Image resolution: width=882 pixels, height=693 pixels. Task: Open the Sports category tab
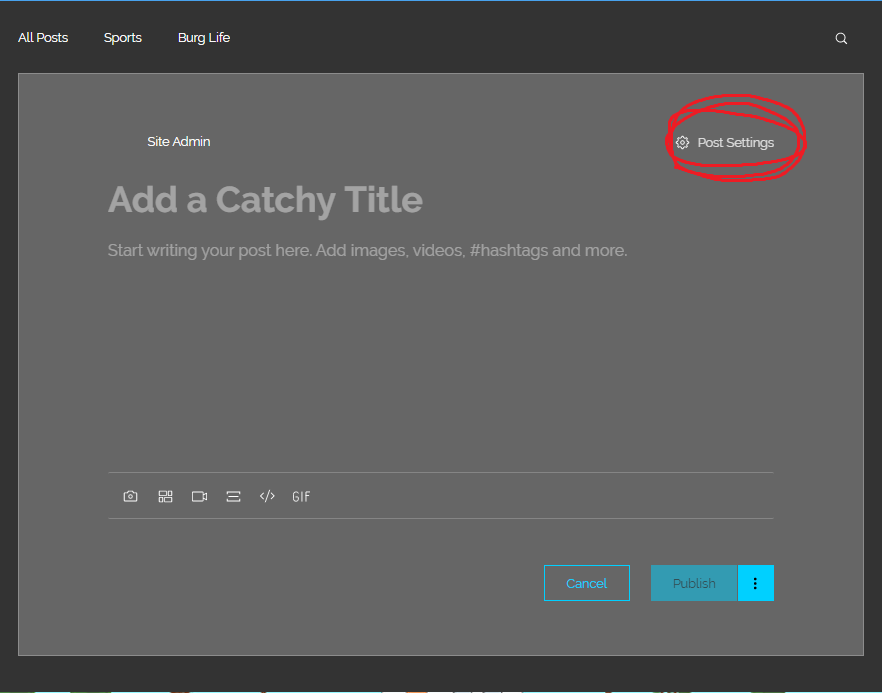[122, 37]
